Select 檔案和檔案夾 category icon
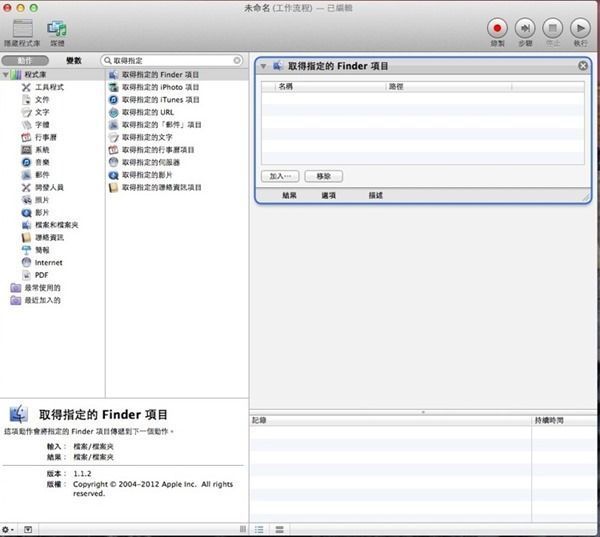This screenshot has width=600, height=537. (26, 225)
